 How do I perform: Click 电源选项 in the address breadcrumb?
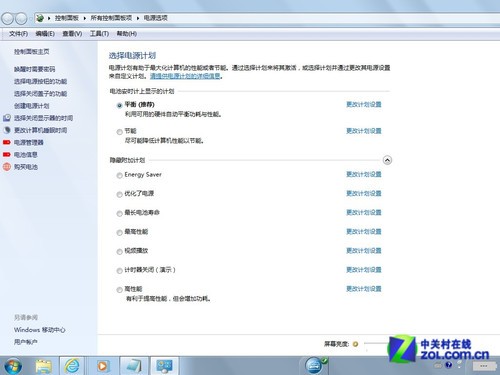(x=155, y=18)
